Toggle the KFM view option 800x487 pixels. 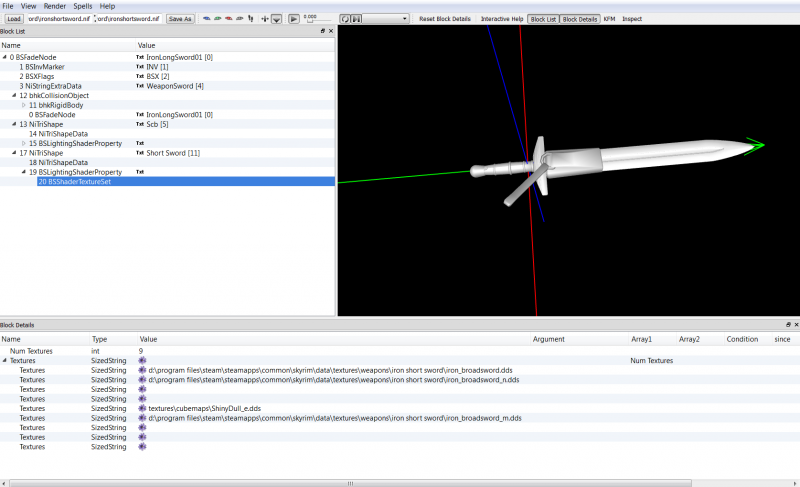609,19
